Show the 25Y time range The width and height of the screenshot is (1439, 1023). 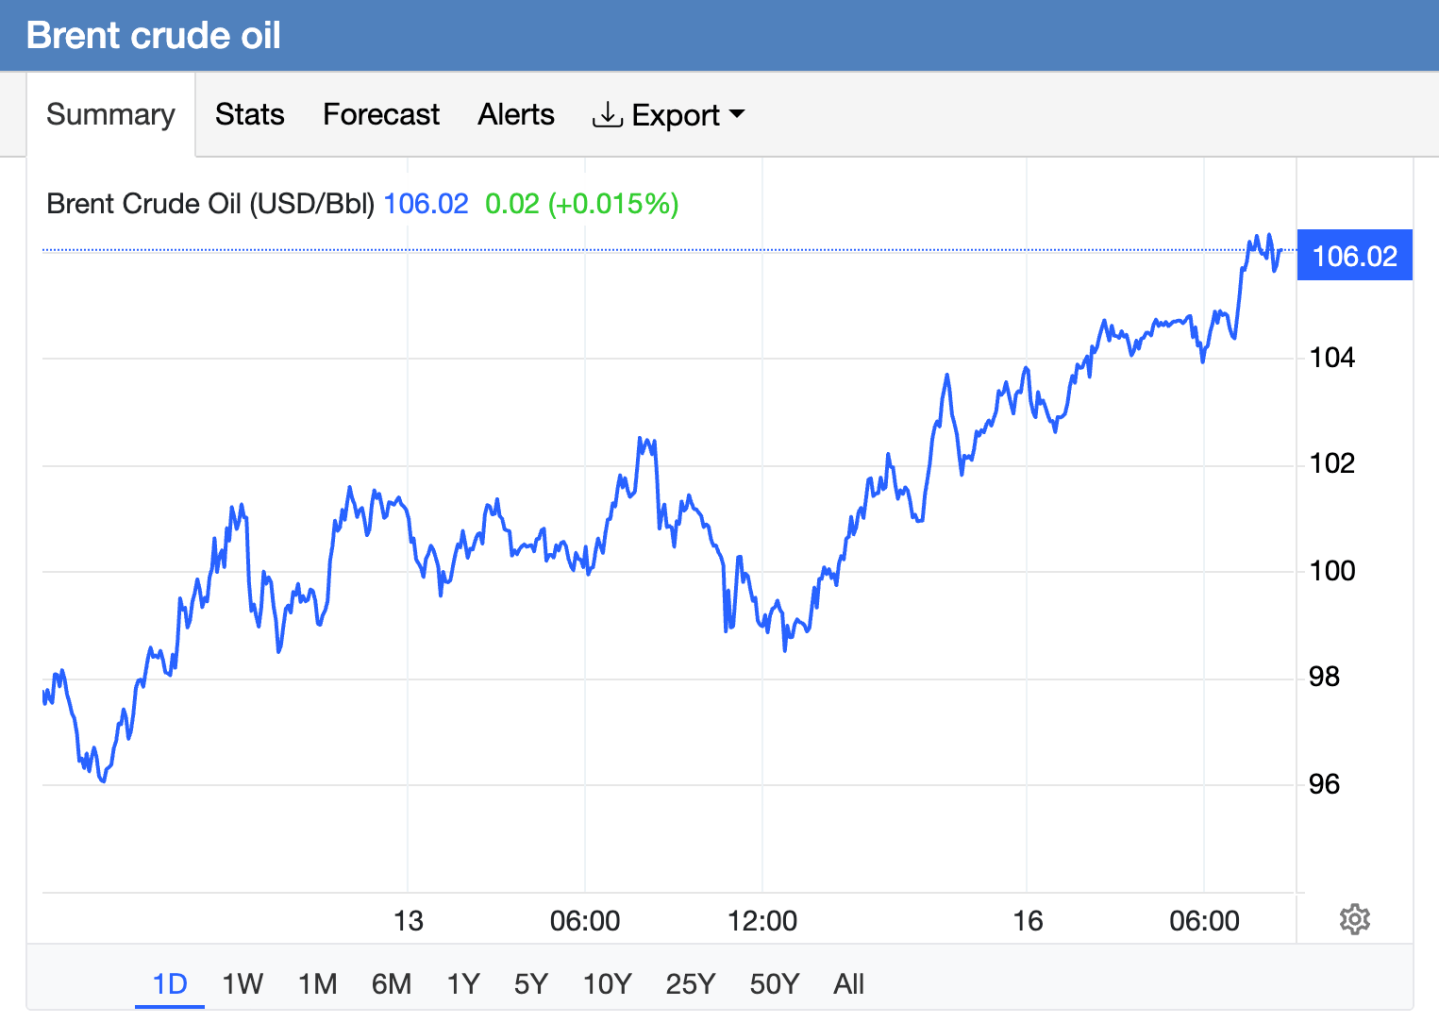click(x=690, y=984)
